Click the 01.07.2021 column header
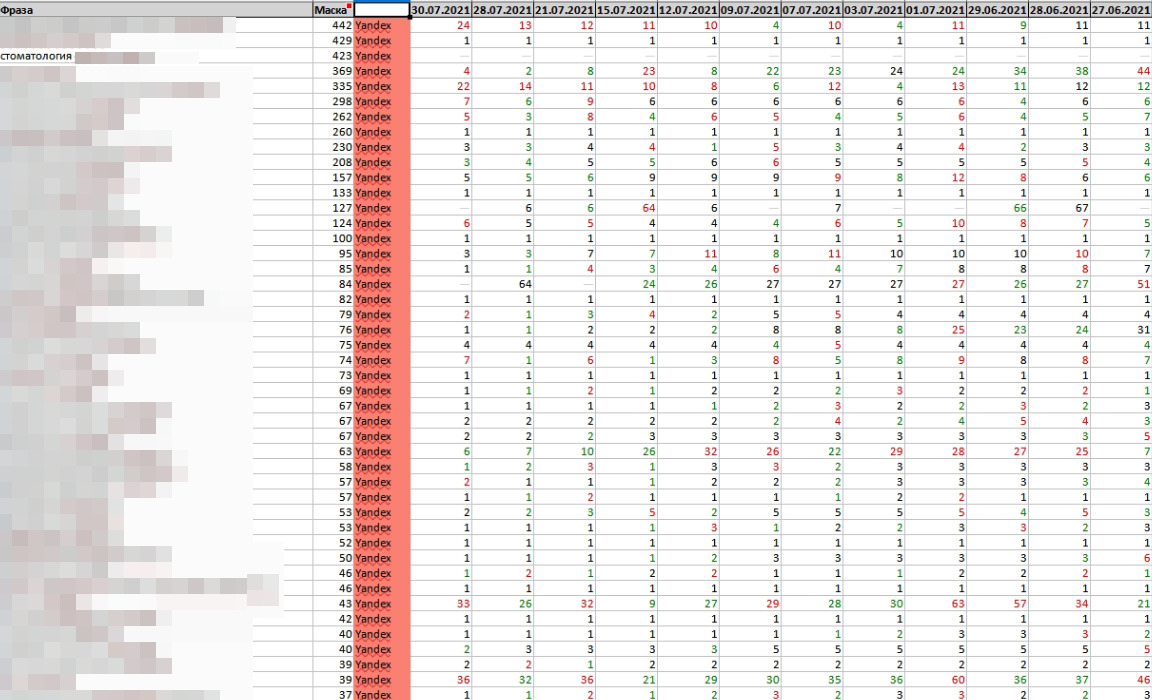The image size is (1160, 700). point(936,9)
